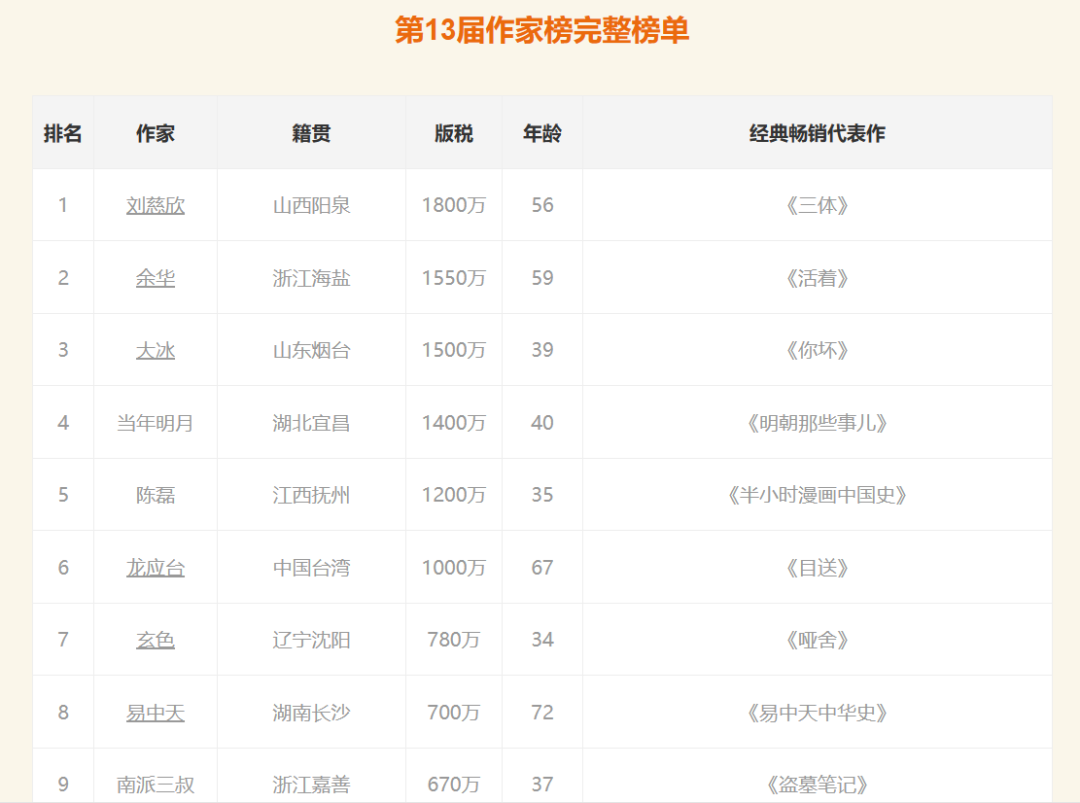Click the 陈磊 author name
Screen dimensions: 1080x803
click(155, 495)
